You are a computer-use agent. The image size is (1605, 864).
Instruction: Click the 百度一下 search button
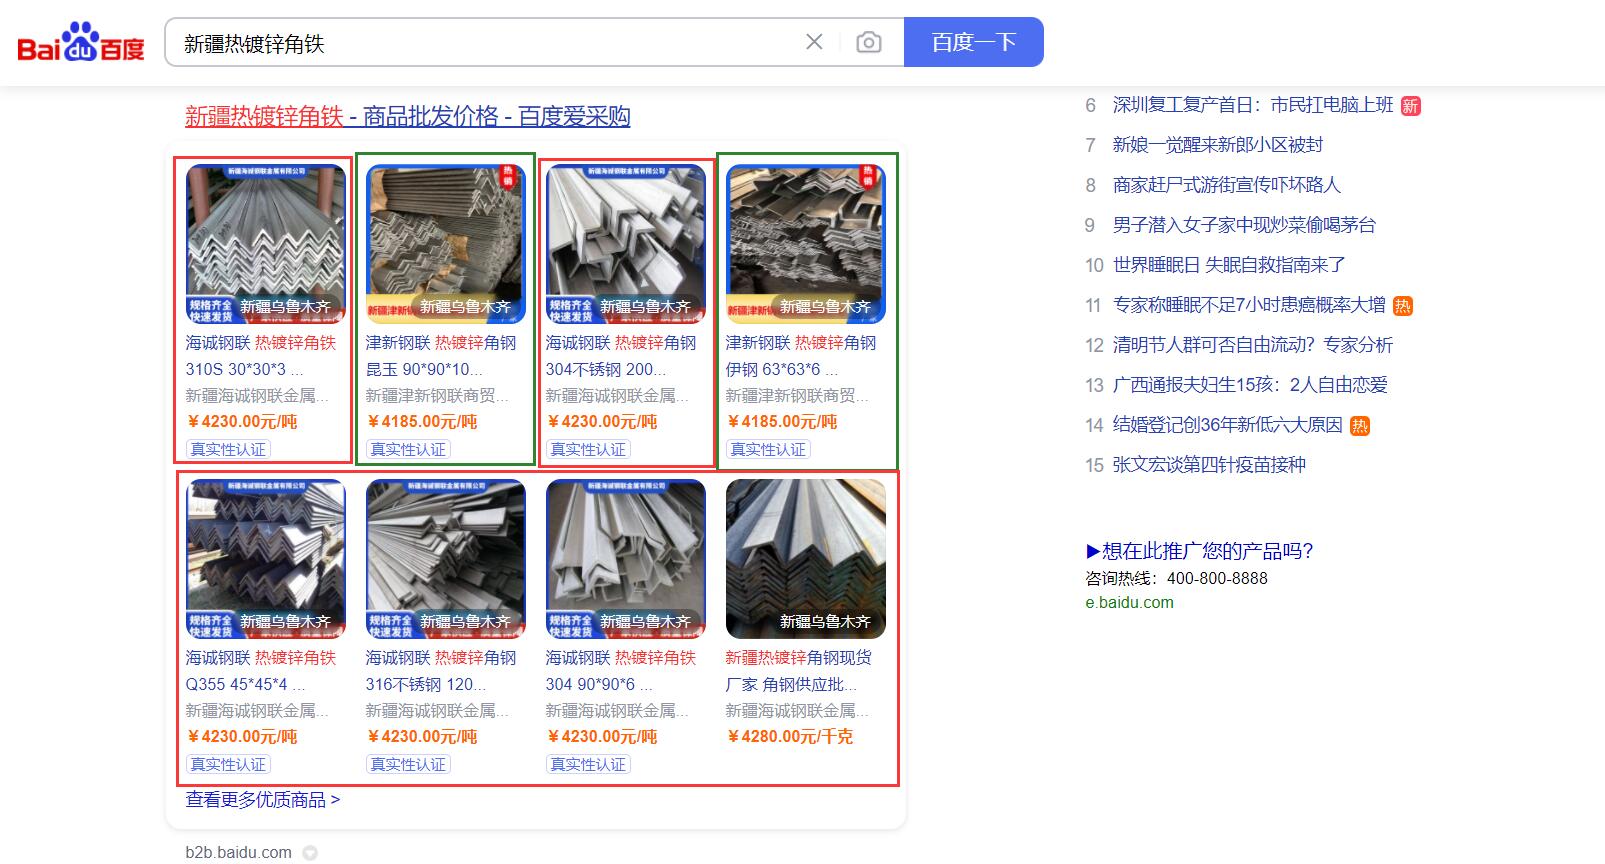tap(974, 42)
